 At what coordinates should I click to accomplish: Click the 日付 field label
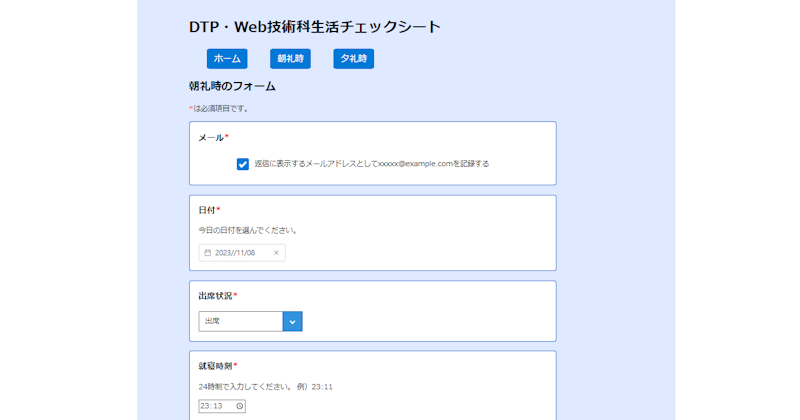click(x=209, y=210)
